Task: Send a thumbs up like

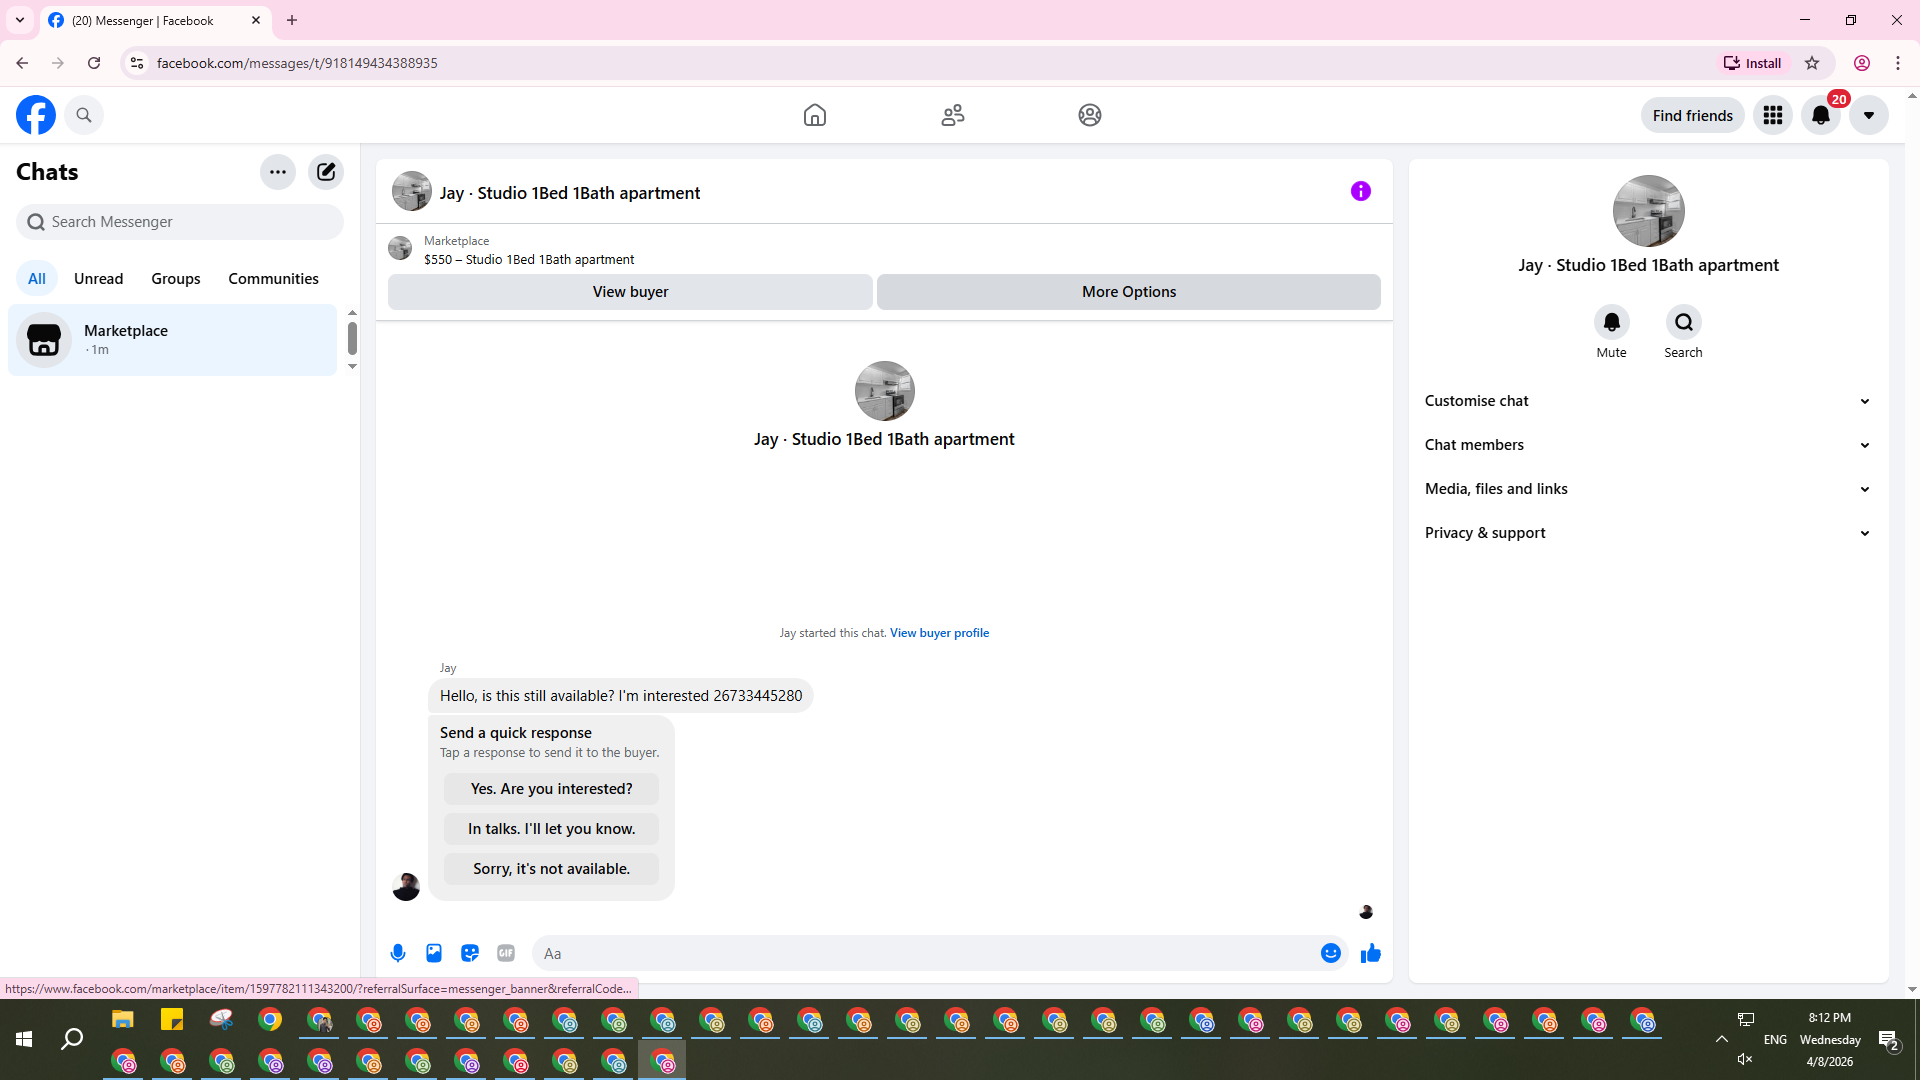Action: (1370, 953)
